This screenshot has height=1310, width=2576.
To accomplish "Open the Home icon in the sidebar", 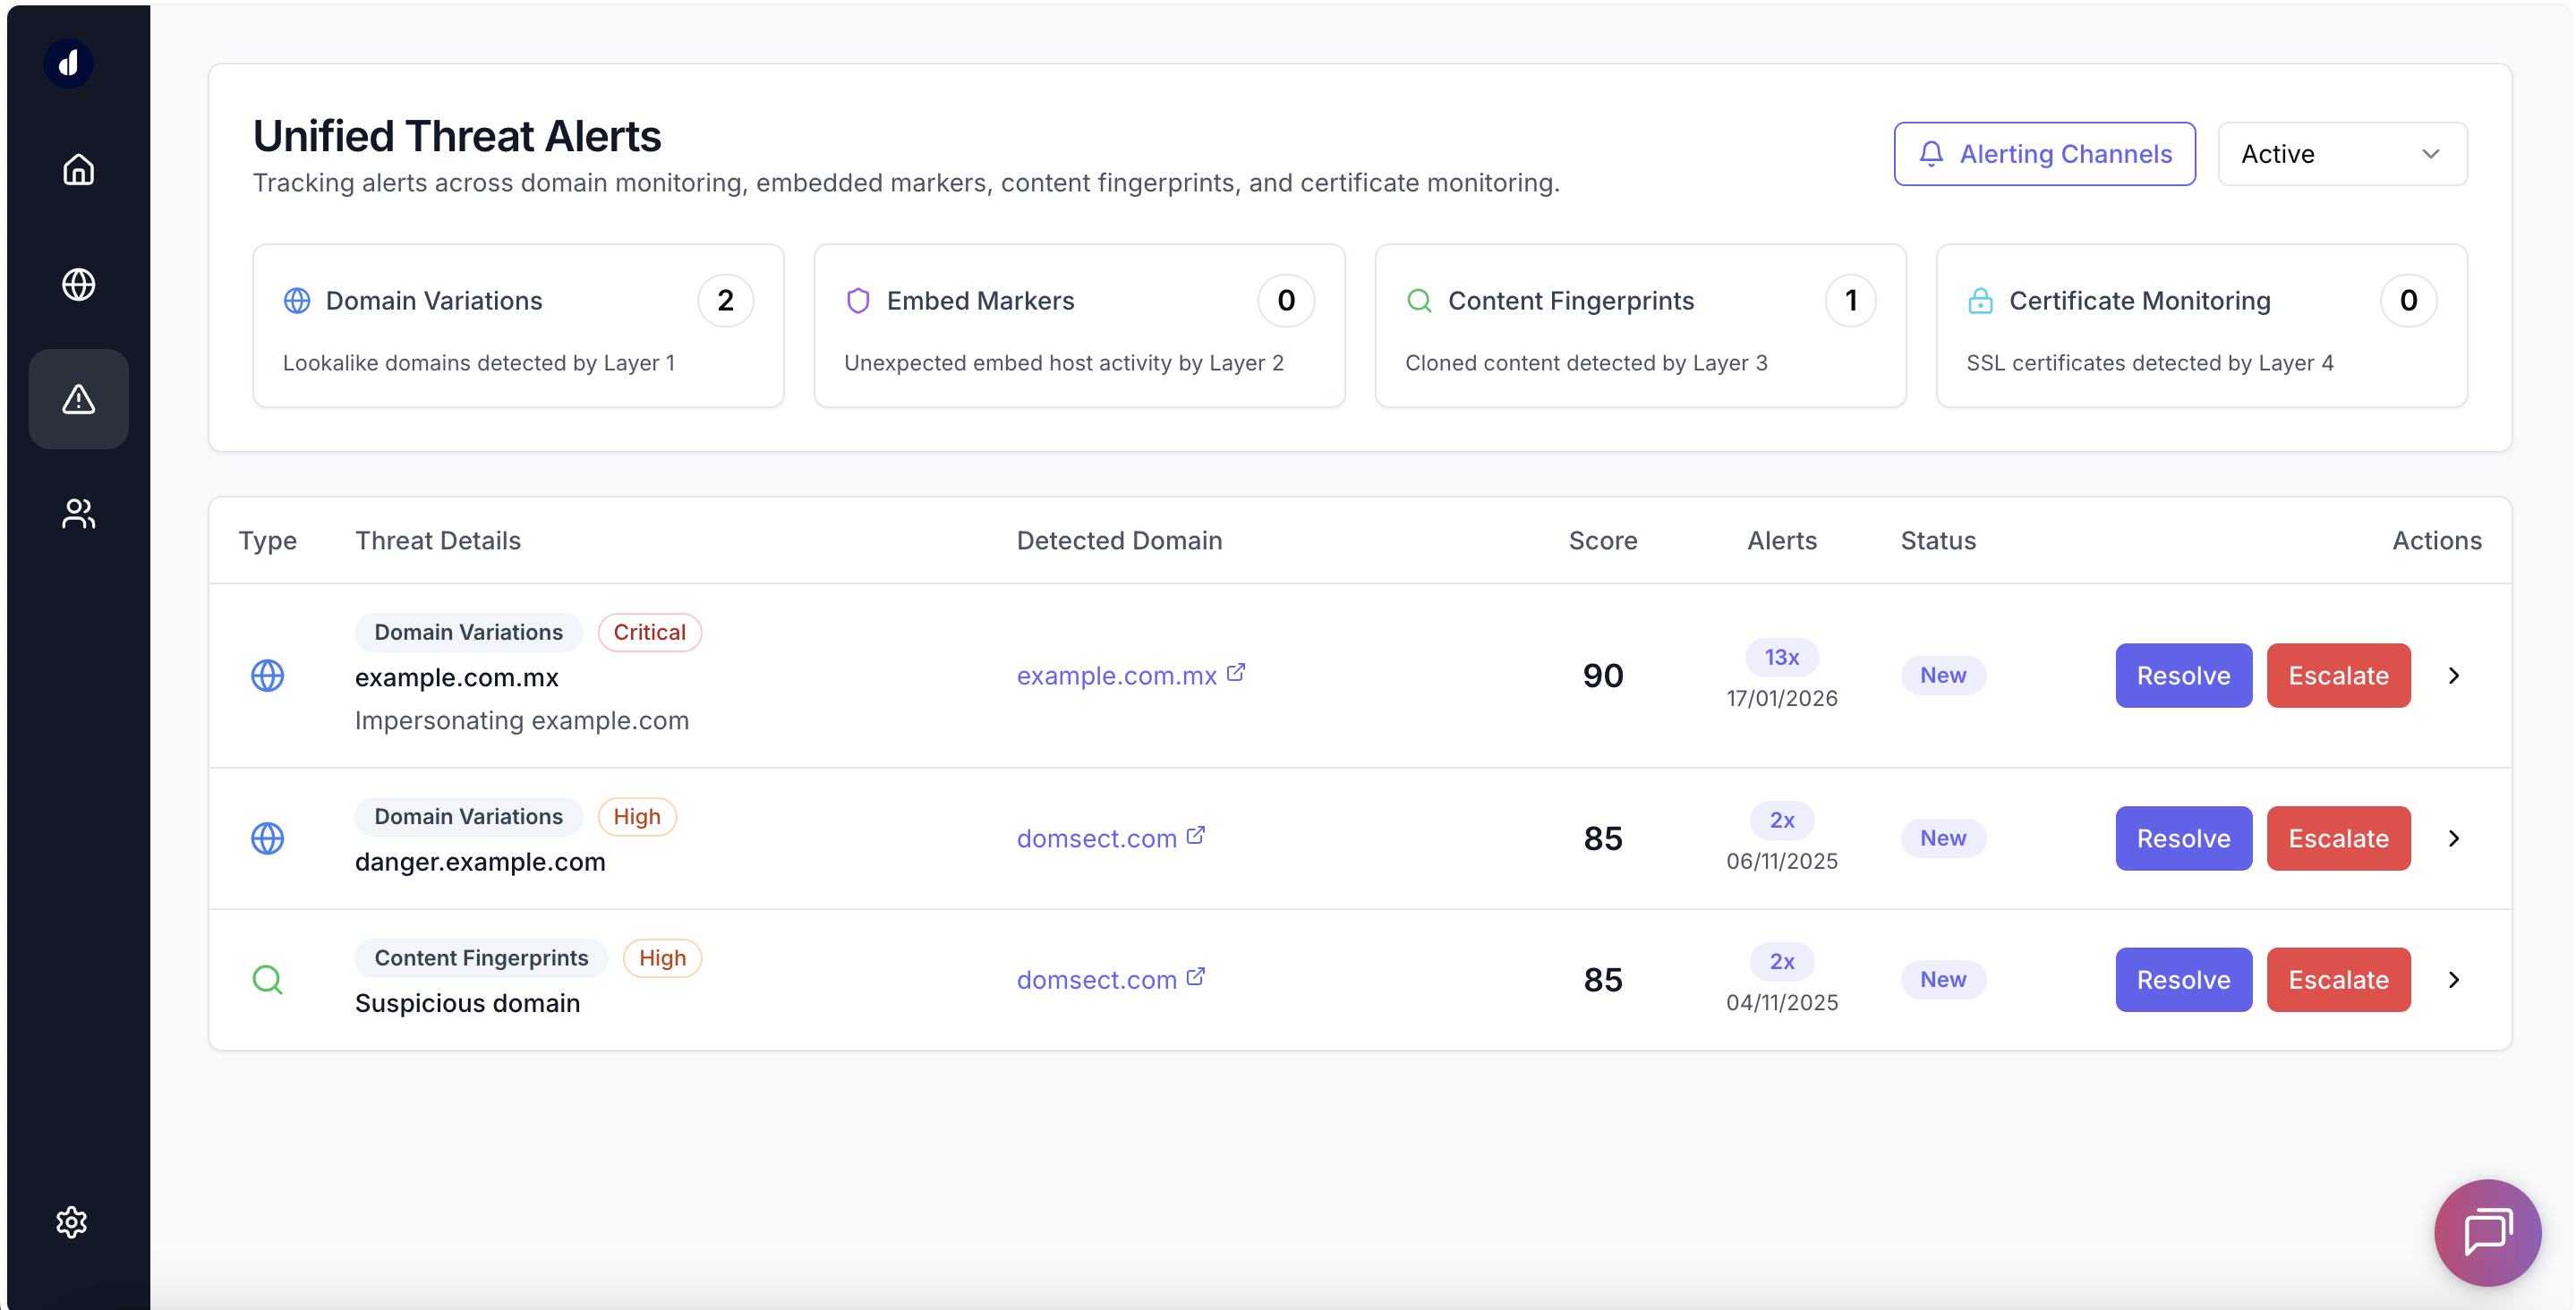I will (78, 169).
